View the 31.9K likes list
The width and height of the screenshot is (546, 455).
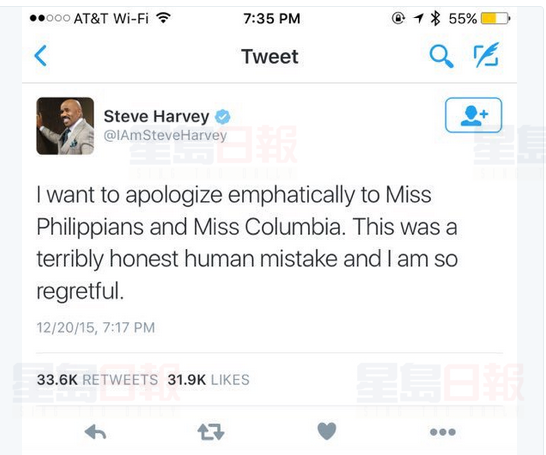(x=208, y=379)
